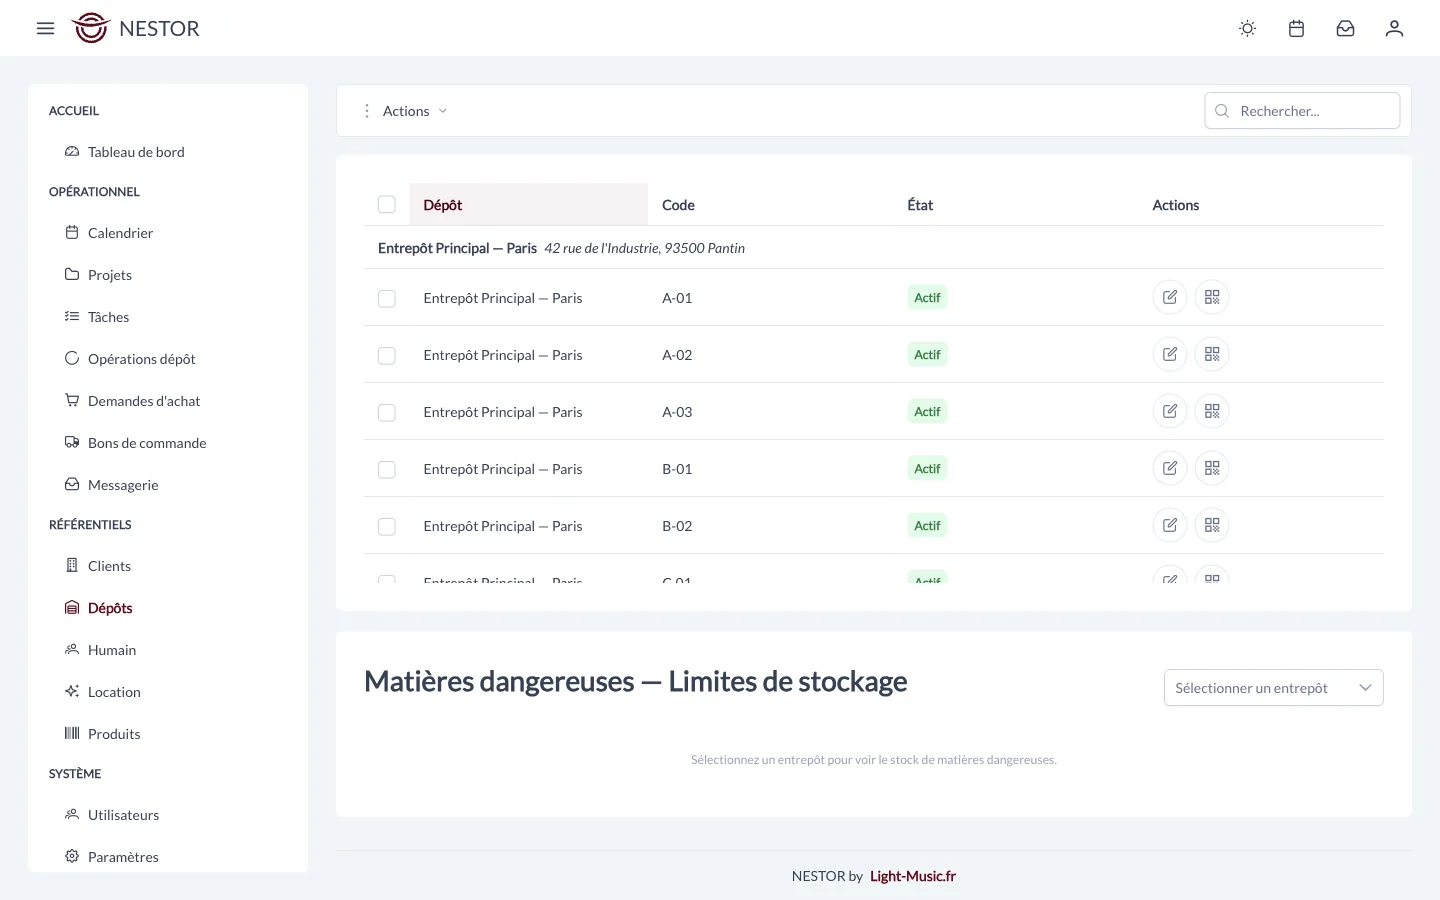1440x900 pixels.
Task: Go to Tableau de bord
Action: pyautogui.click(x=136, y=152)
